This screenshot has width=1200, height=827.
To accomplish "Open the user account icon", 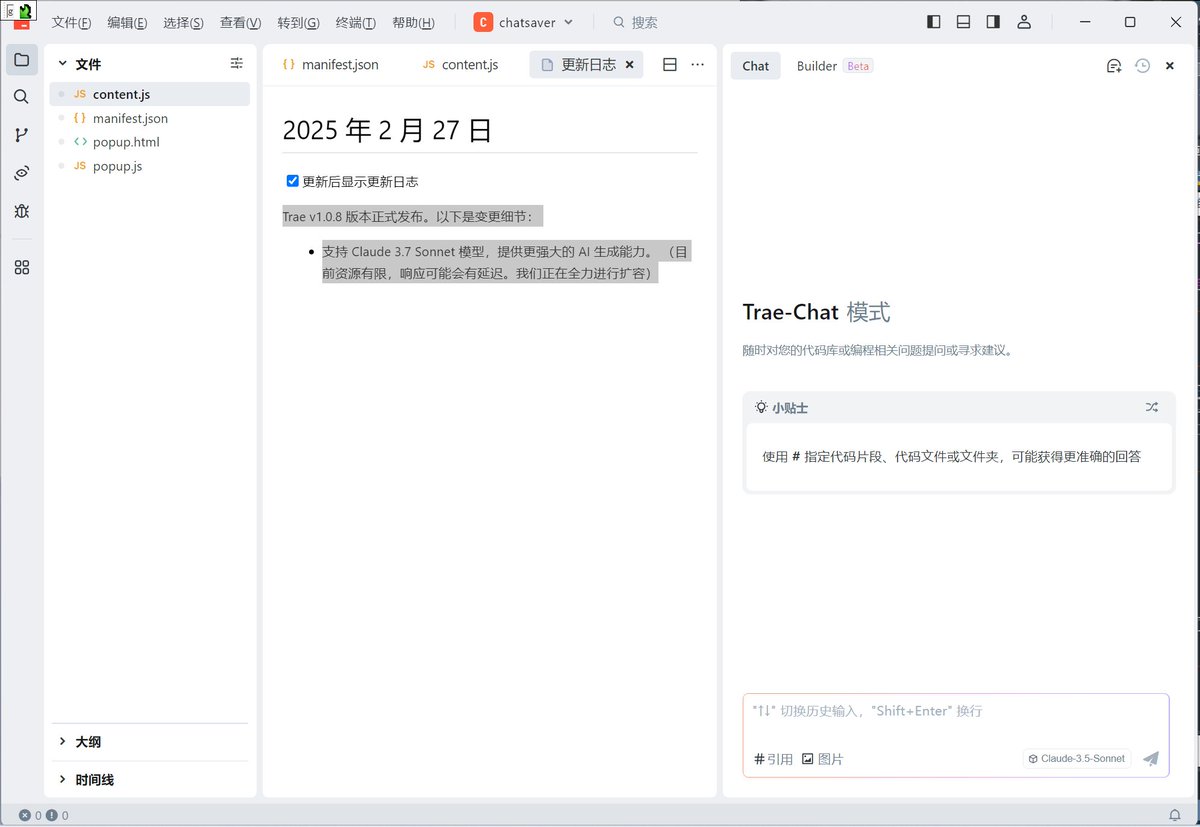I will tap(1024, 22).
